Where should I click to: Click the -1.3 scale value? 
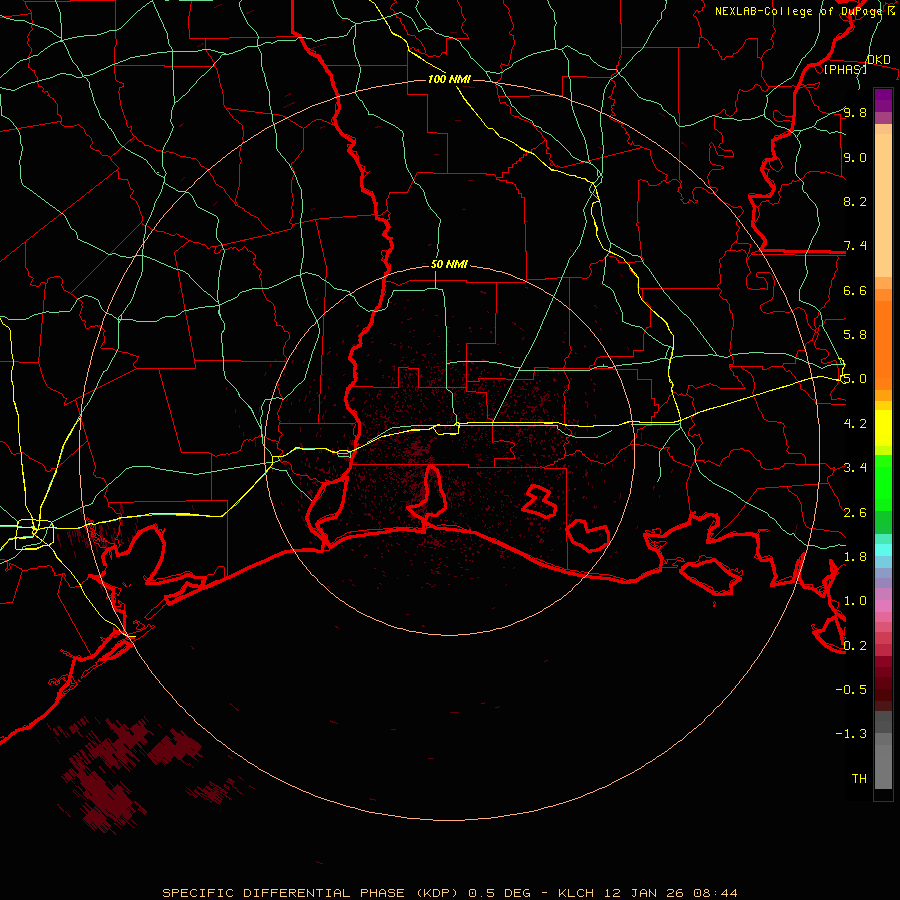click(851, 734)
